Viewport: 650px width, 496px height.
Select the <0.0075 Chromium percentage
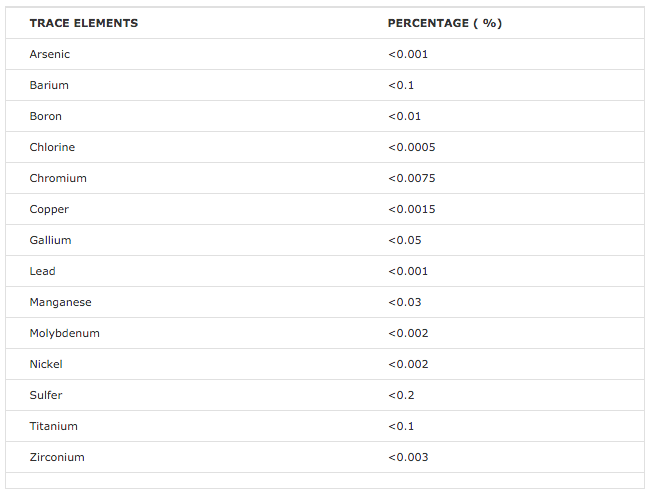(x=412, y=178)
